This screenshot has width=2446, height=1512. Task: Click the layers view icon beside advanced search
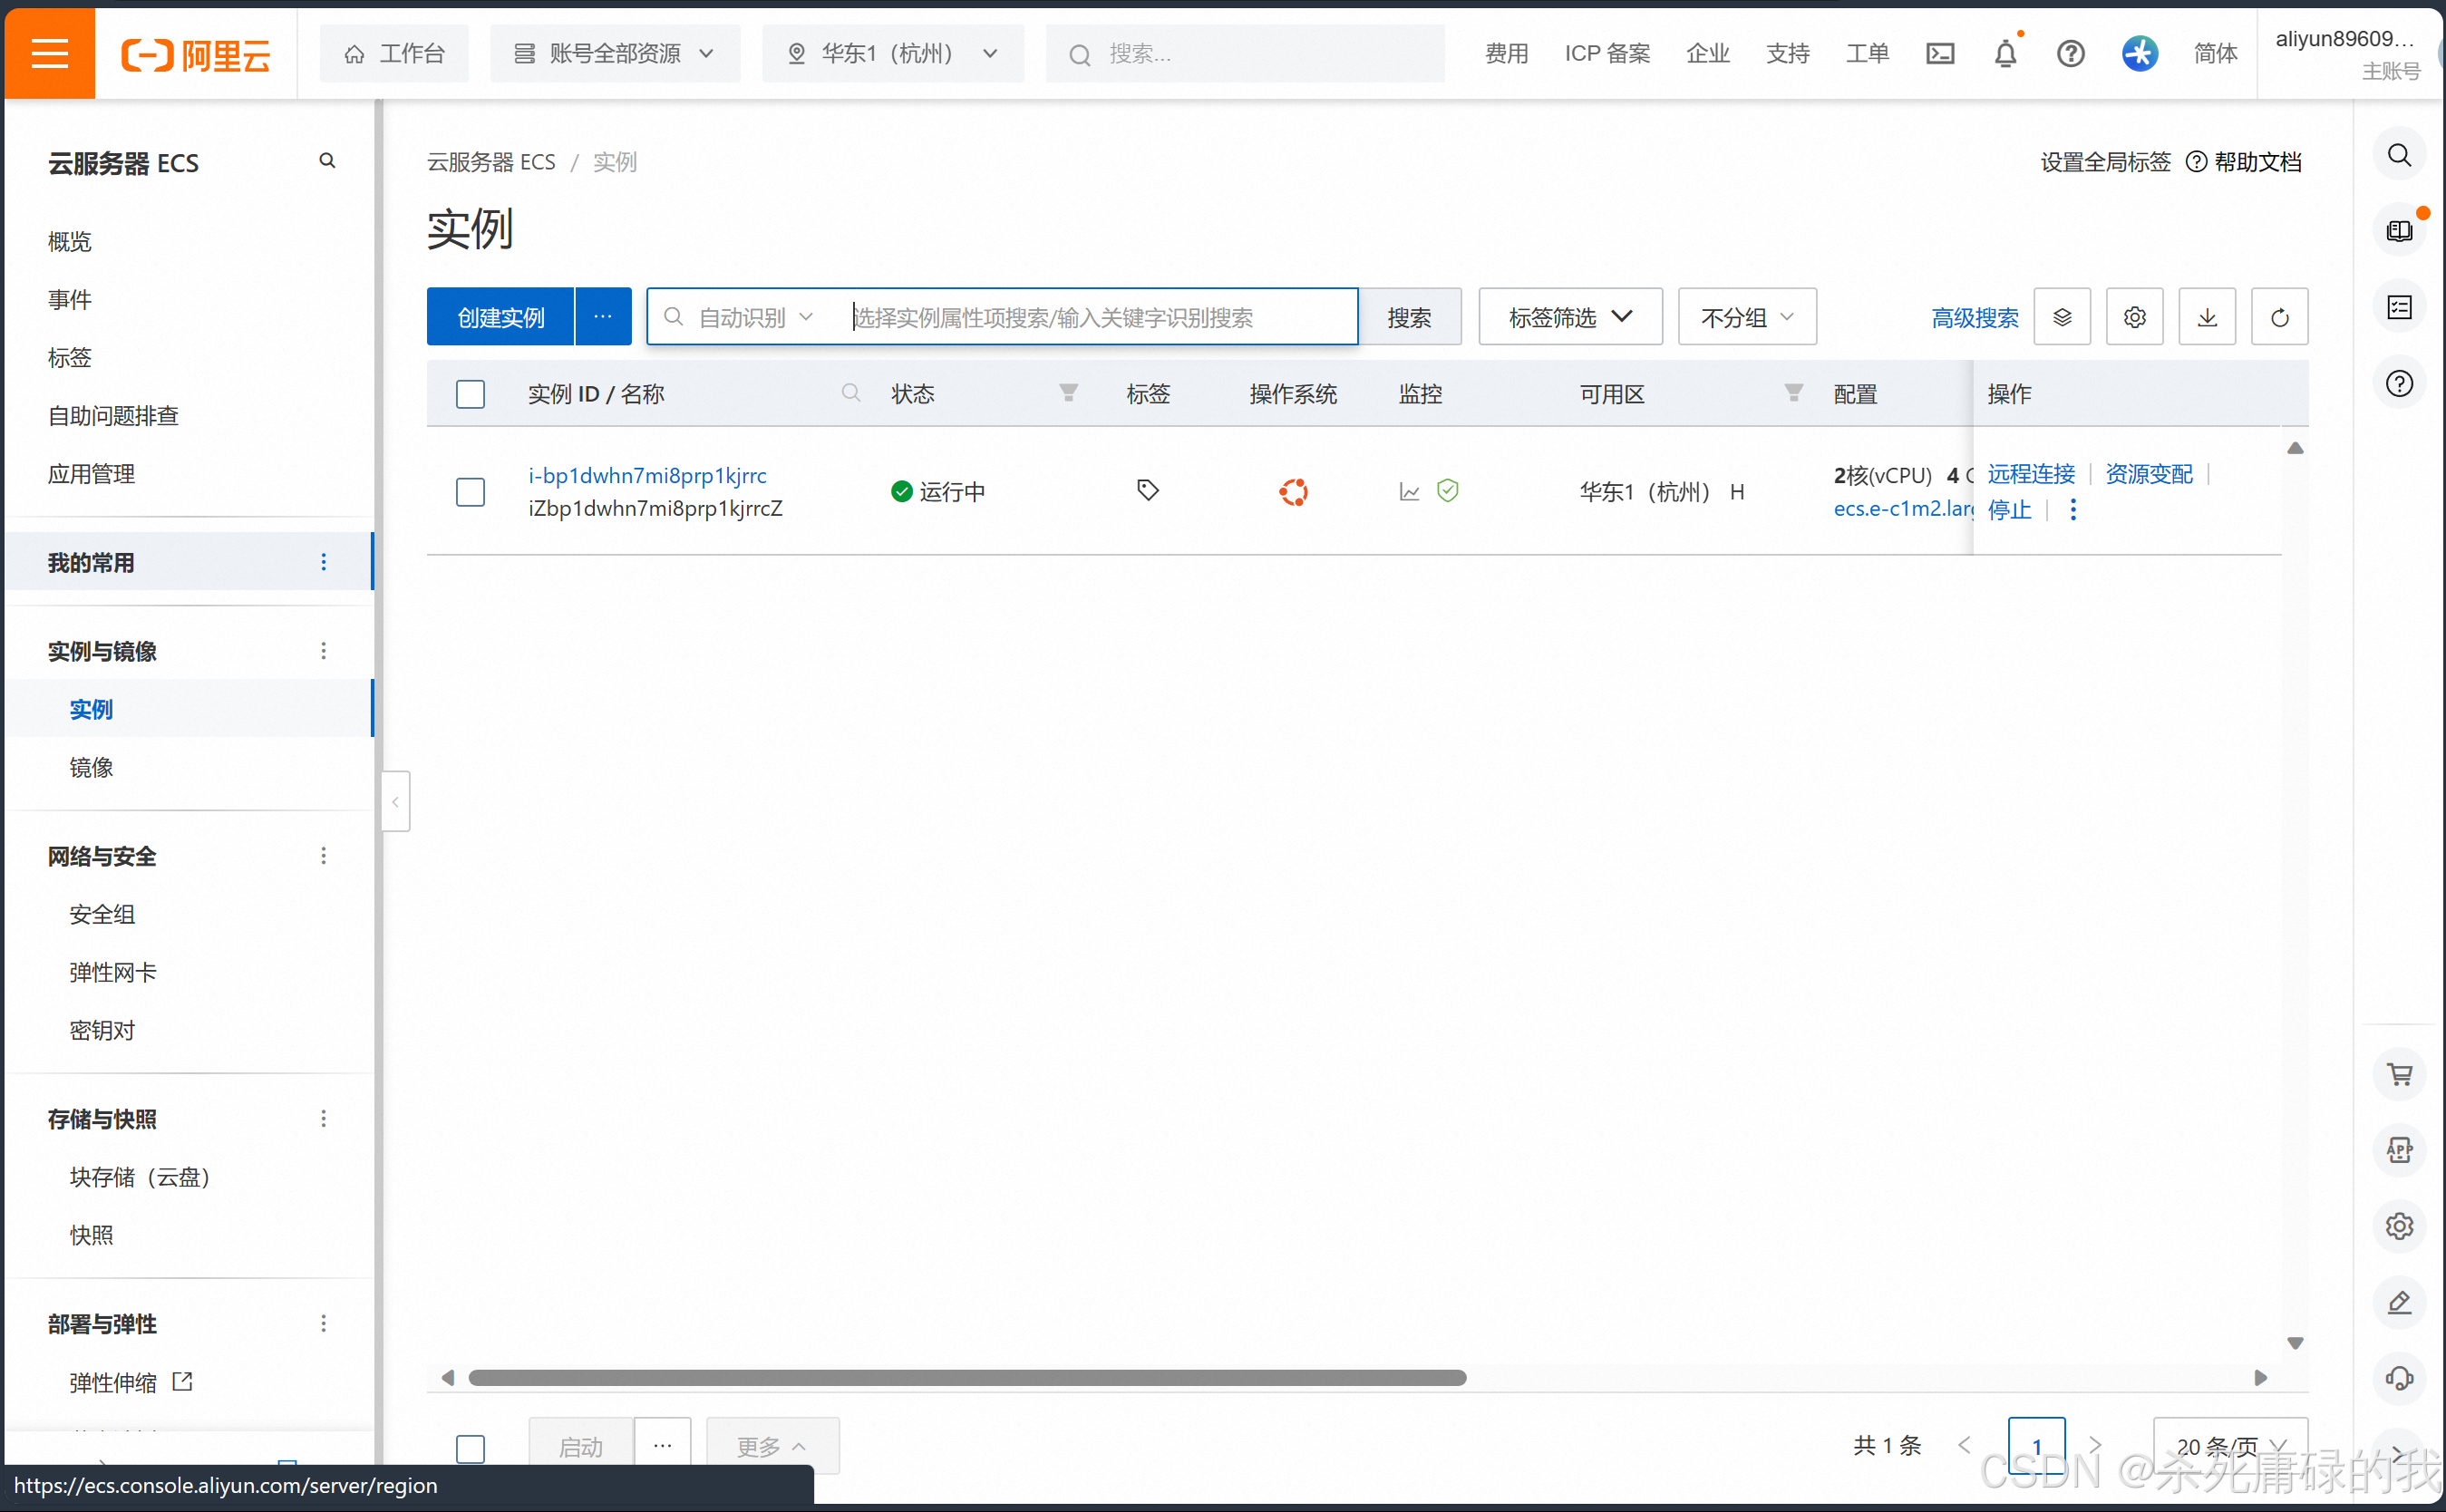[2062, 317]
